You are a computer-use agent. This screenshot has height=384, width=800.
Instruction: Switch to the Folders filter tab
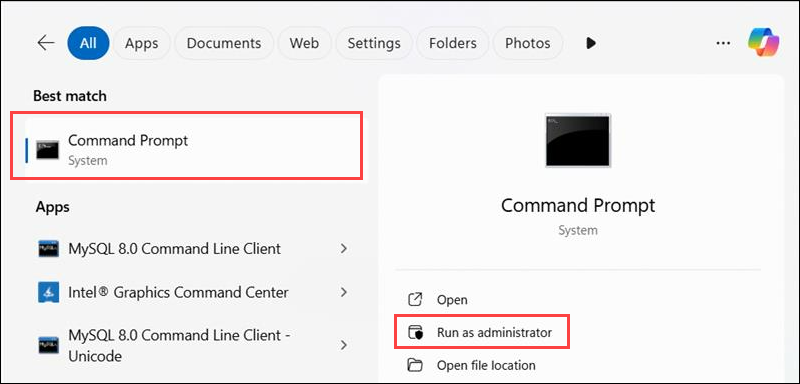coord(453,43)
